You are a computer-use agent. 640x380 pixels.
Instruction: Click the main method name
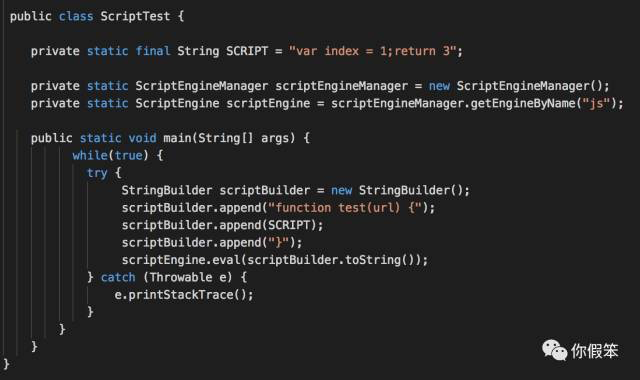pyautogui.click(x=180, y=138)
